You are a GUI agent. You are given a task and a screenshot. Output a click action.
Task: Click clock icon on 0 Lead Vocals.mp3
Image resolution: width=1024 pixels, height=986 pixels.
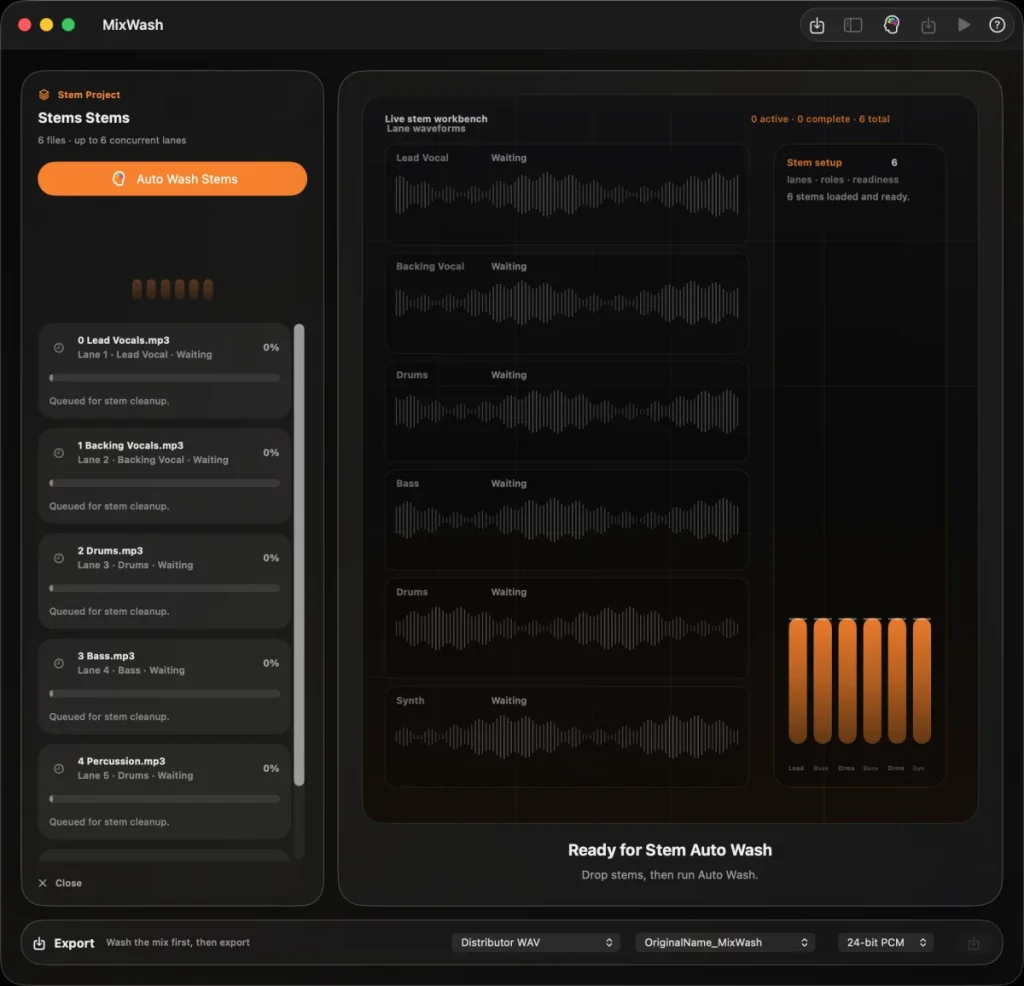[59, 348]
